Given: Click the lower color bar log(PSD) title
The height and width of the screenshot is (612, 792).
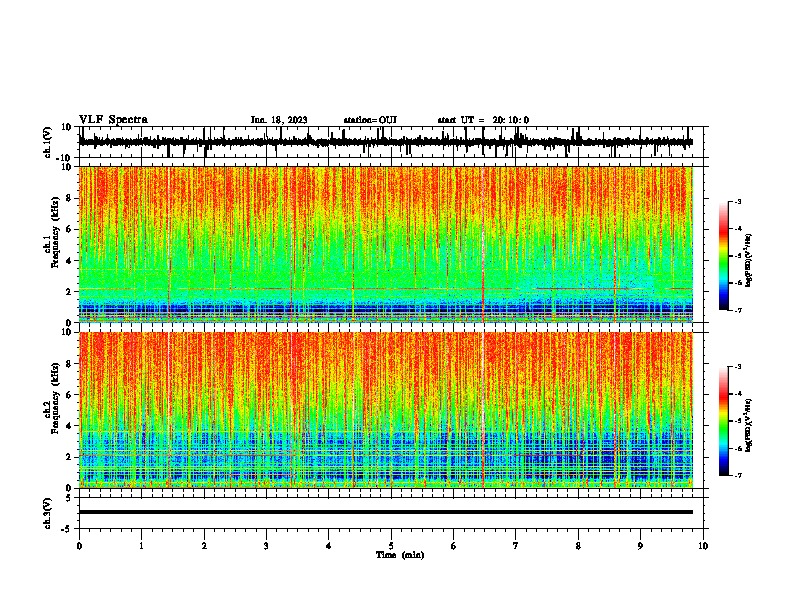Looking at the screenshot, I should coord(749,425).
